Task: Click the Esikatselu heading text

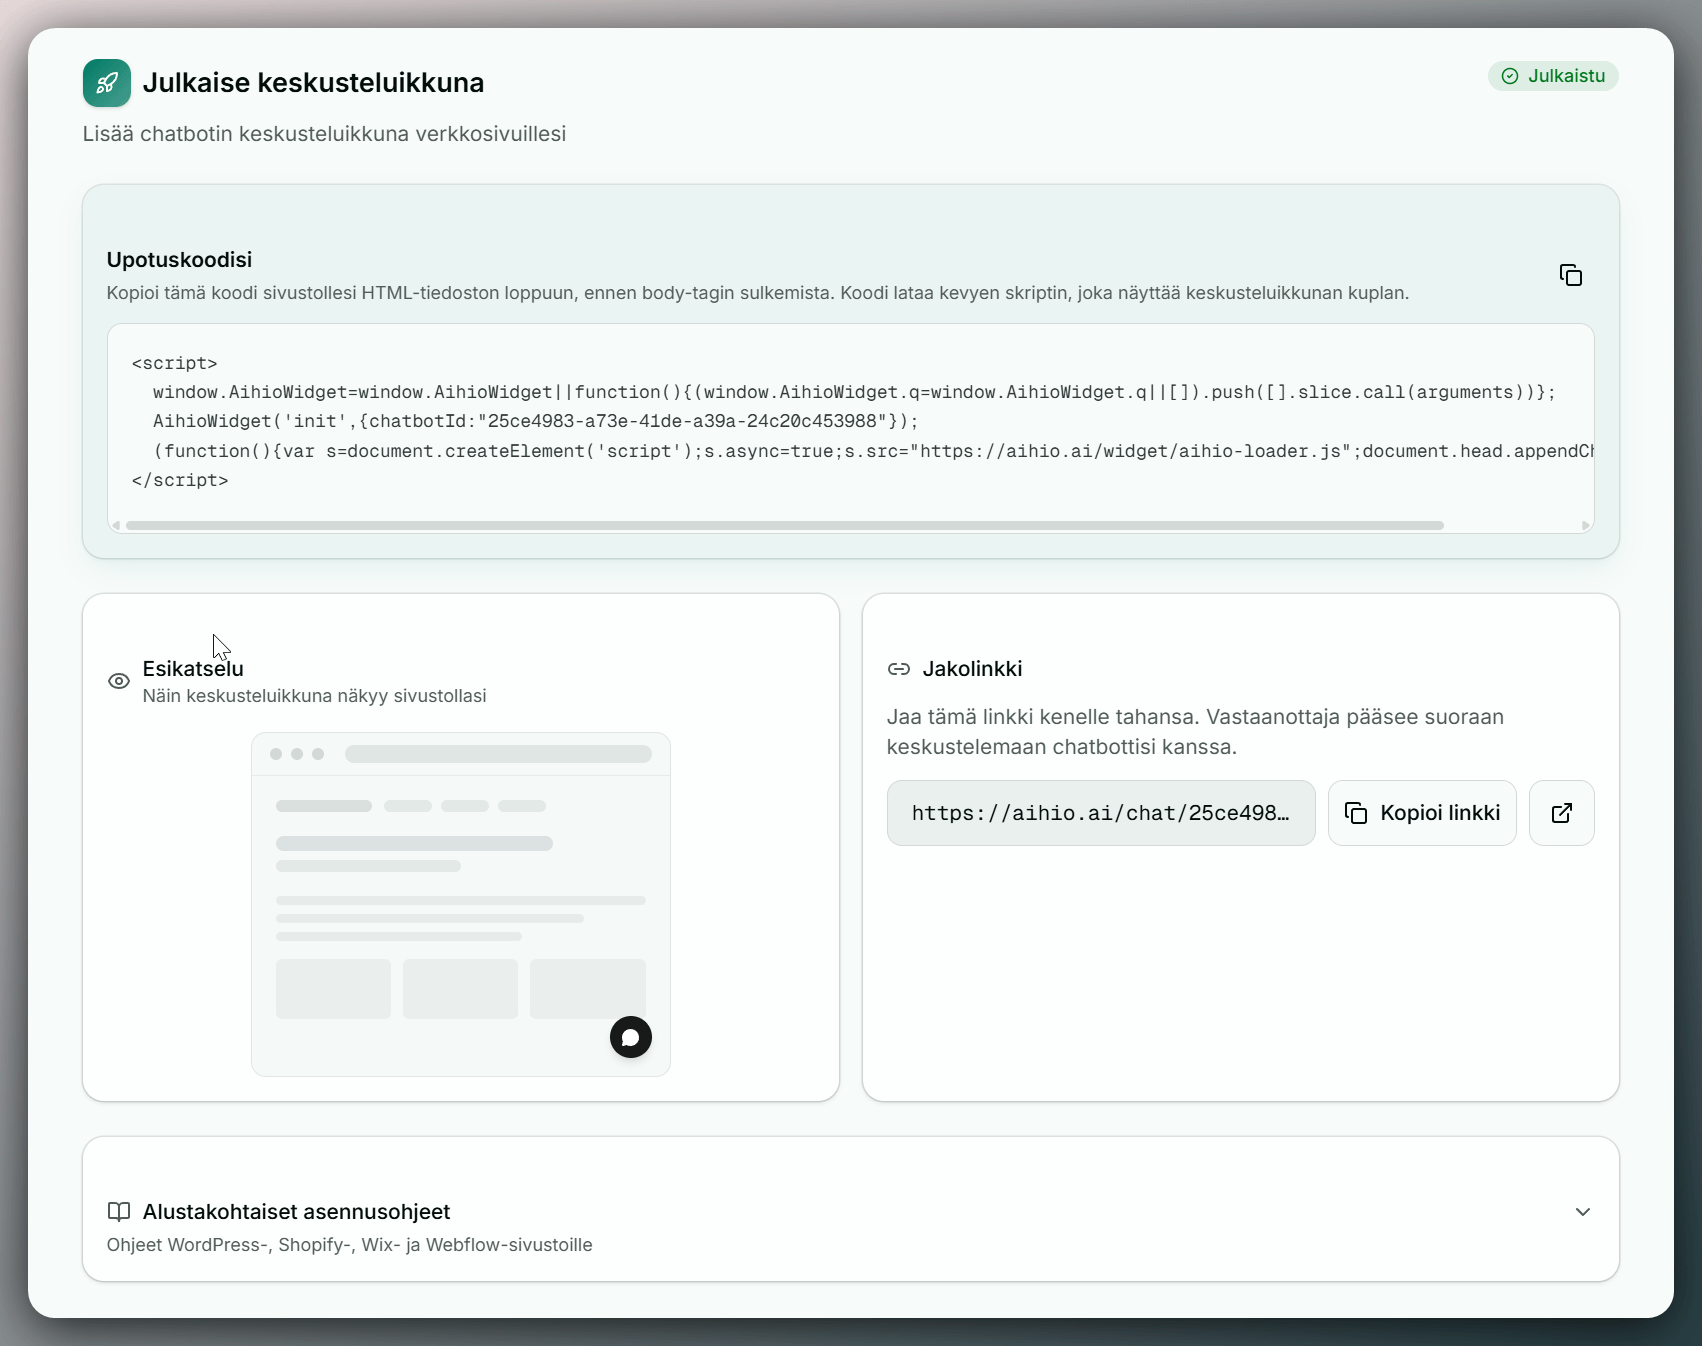Action: click(193, 669)
